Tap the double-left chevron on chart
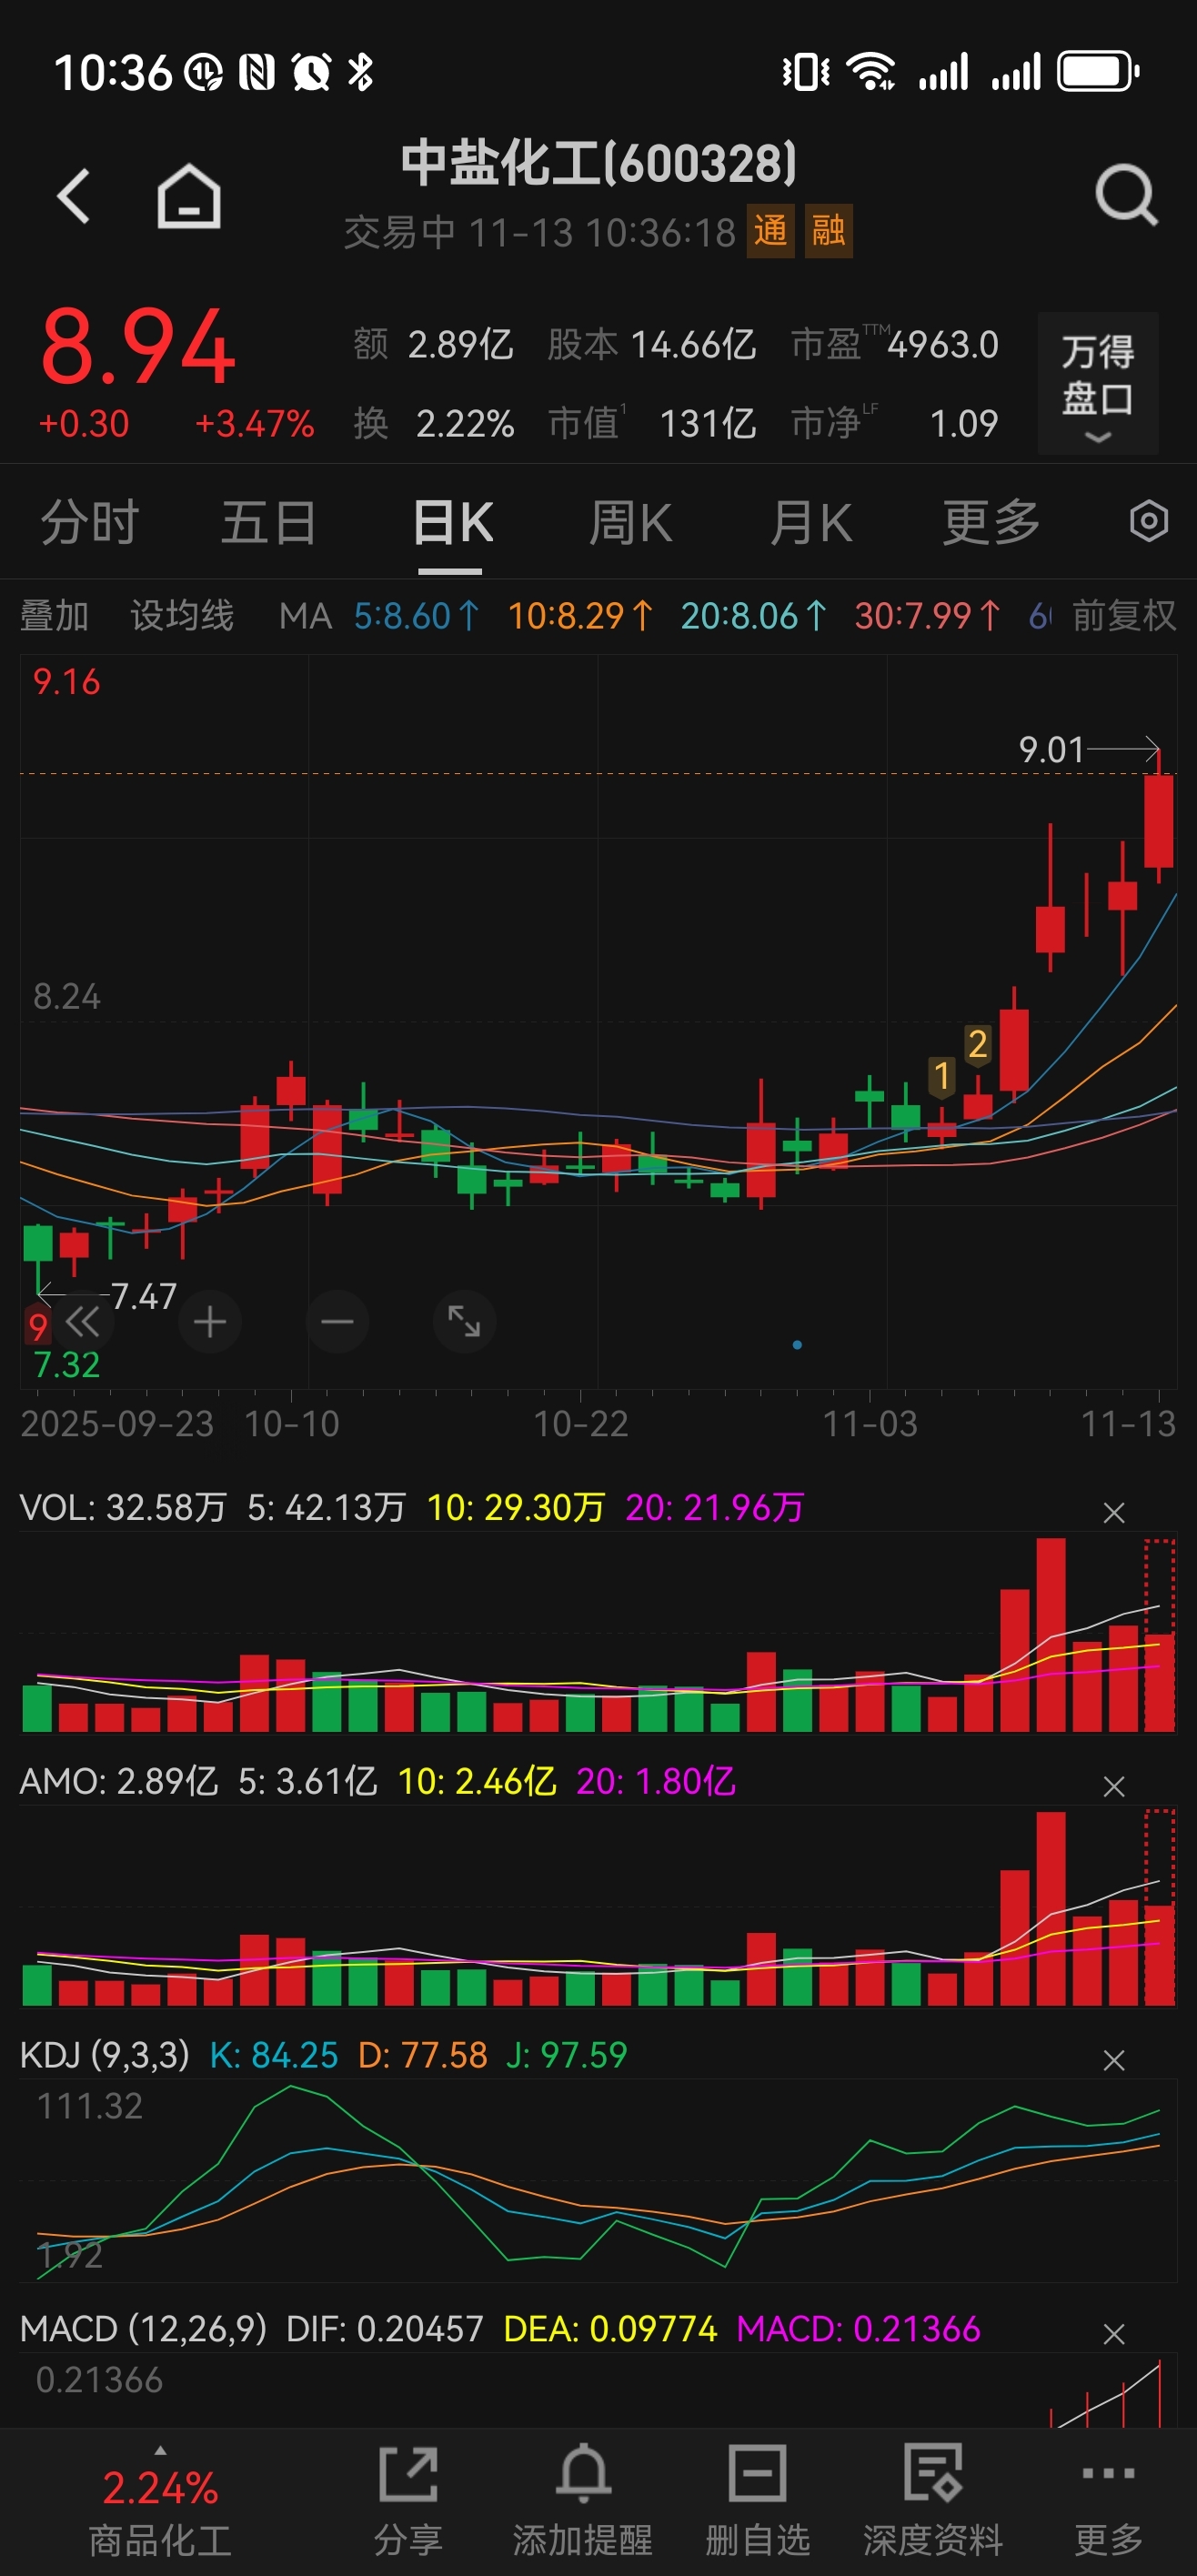The height and width of the screenshot is (2576, 1197). coord(83,1322)
